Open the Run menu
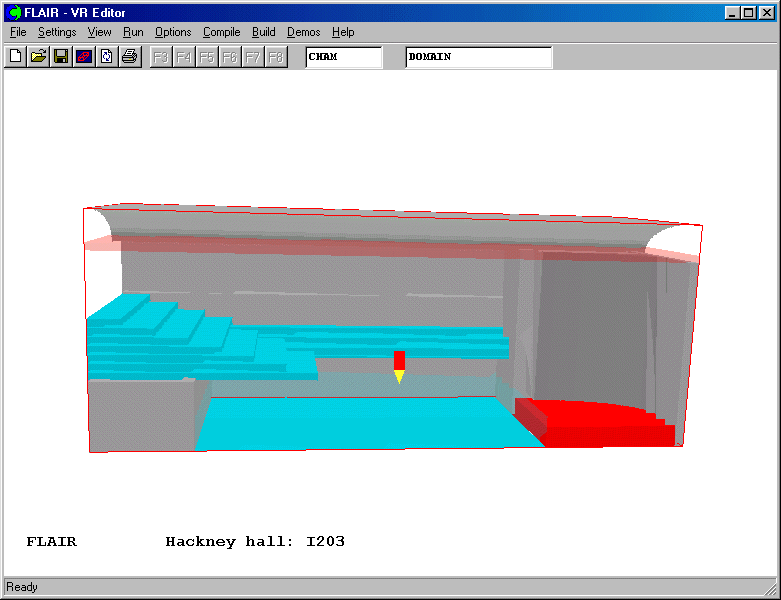The image size is (781, 600). 133,32
